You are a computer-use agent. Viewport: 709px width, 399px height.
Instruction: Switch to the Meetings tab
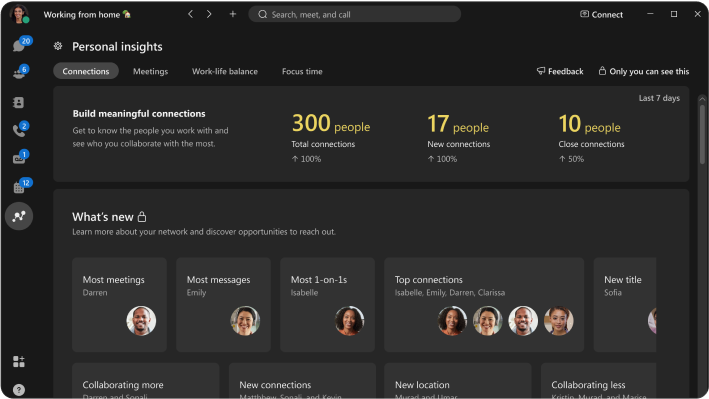click(150, 71)
